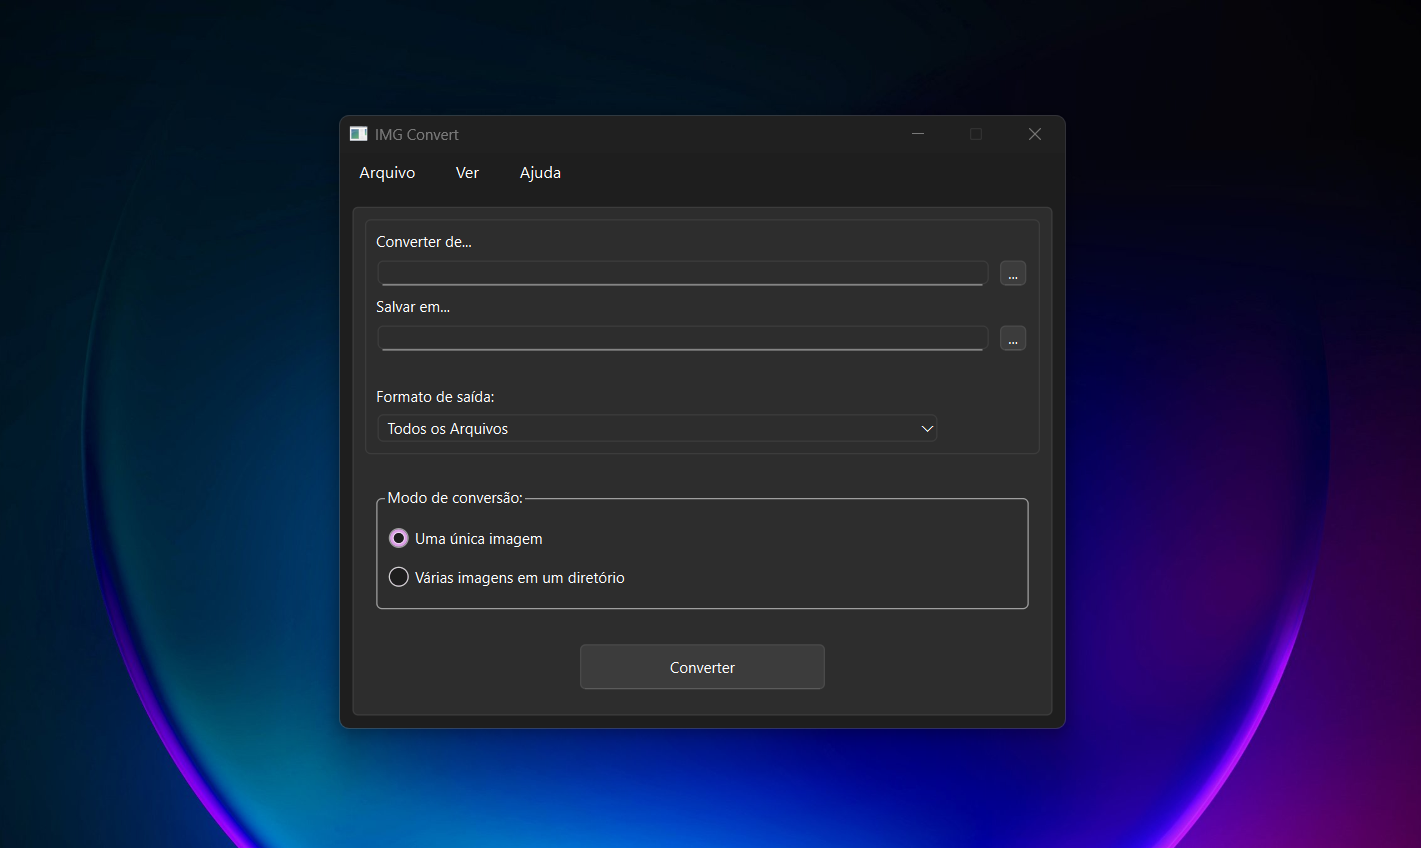Viewport: 1421px width, 848px height.
Task: Click the "Uma única imagem" label text
Action: 479,539
